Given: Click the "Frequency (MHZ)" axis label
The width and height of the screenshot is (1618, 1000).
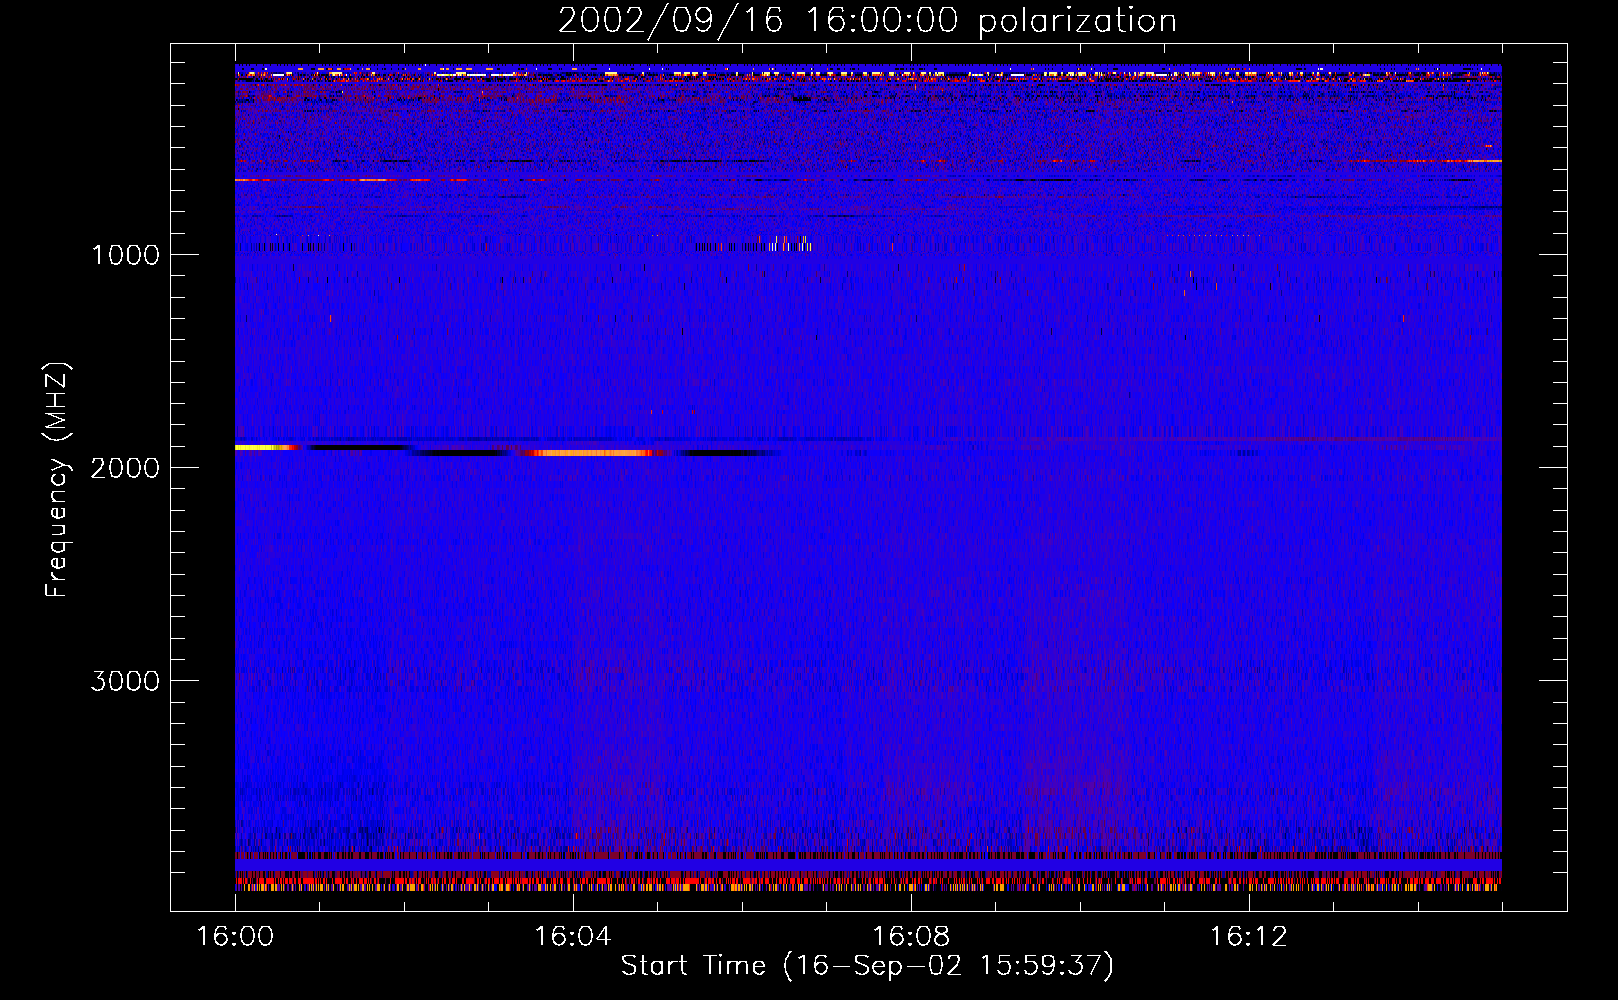Looking at the screenshot, I should (x=57, y=480).
